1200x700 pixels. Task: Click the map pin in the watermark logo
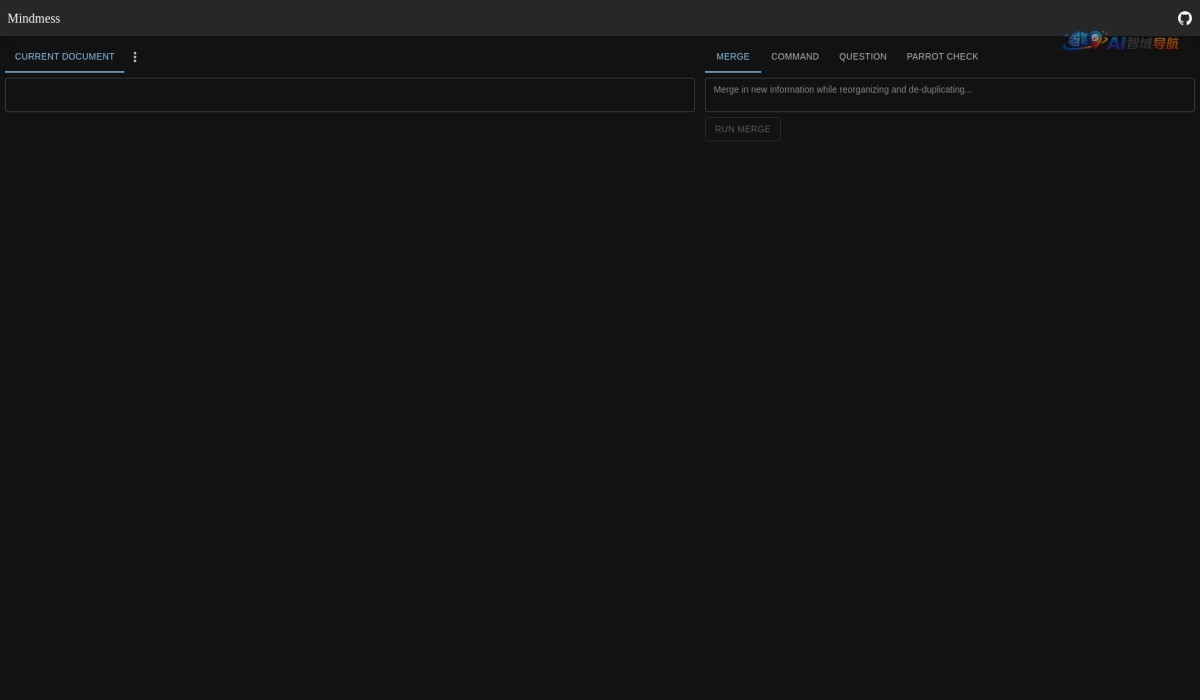tap(1097, 39)
